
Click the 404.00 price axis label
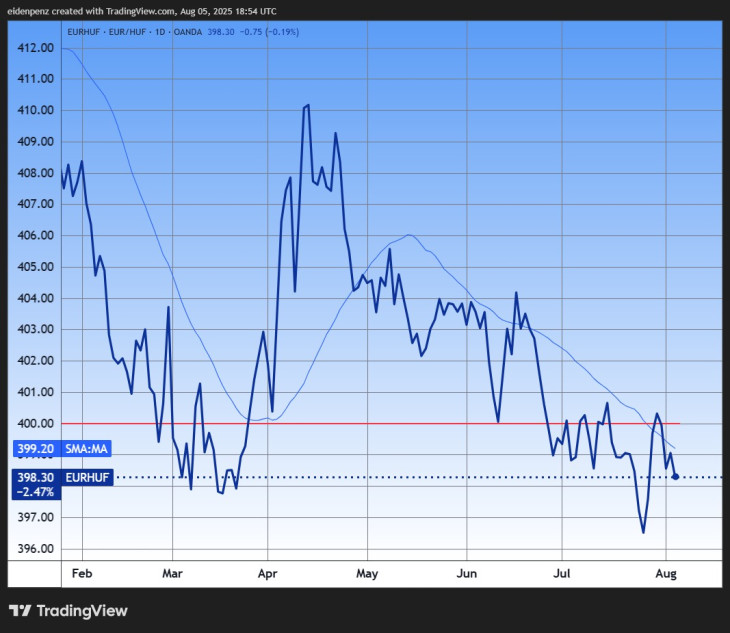[35, 298]
